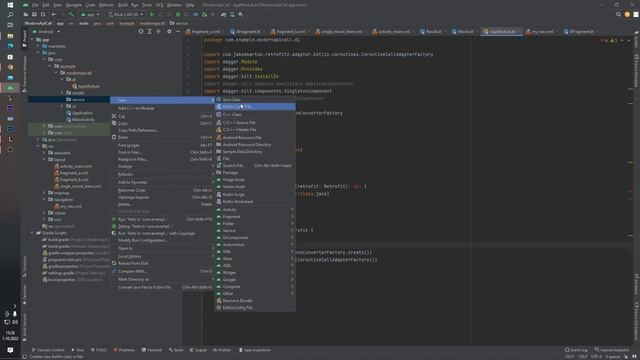640x360 pixels.
Task: Switch to the my_nav.xml editor tab
Action: click(542, 31)
